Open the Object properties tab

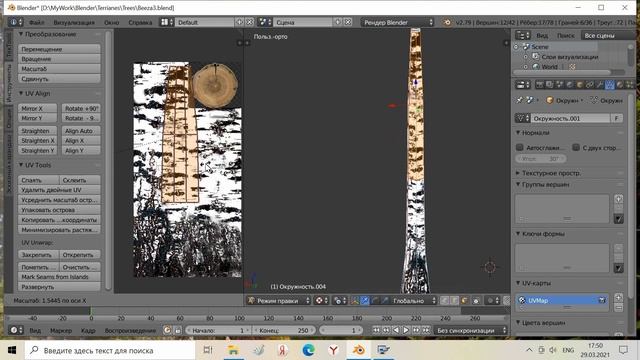click(x=580, y=85)
